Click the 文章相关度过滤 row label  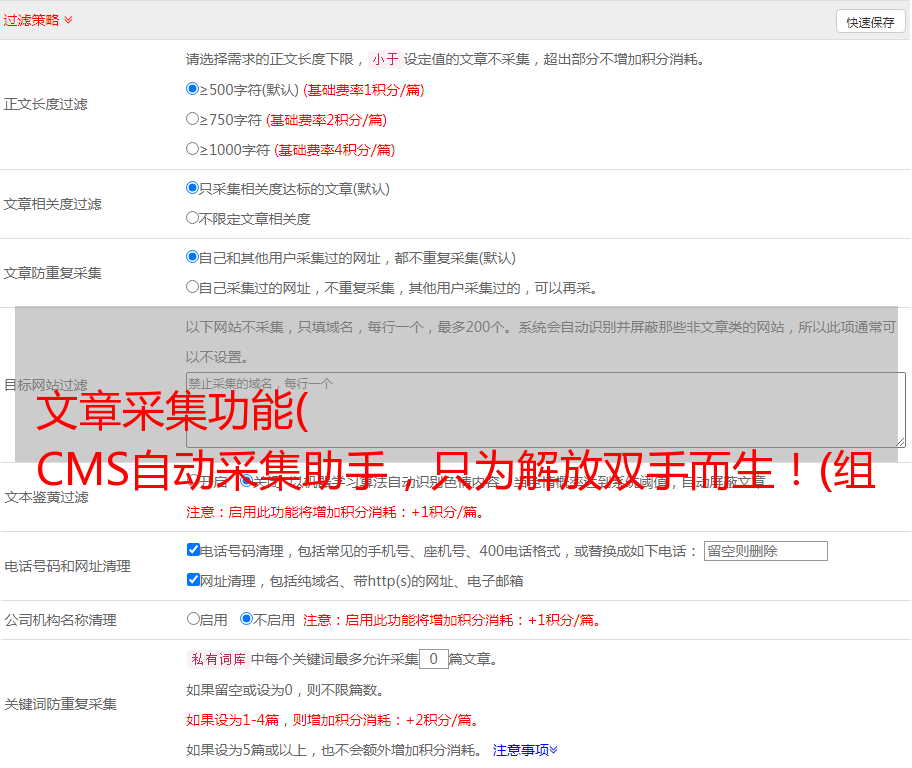(x=52, y=204)
